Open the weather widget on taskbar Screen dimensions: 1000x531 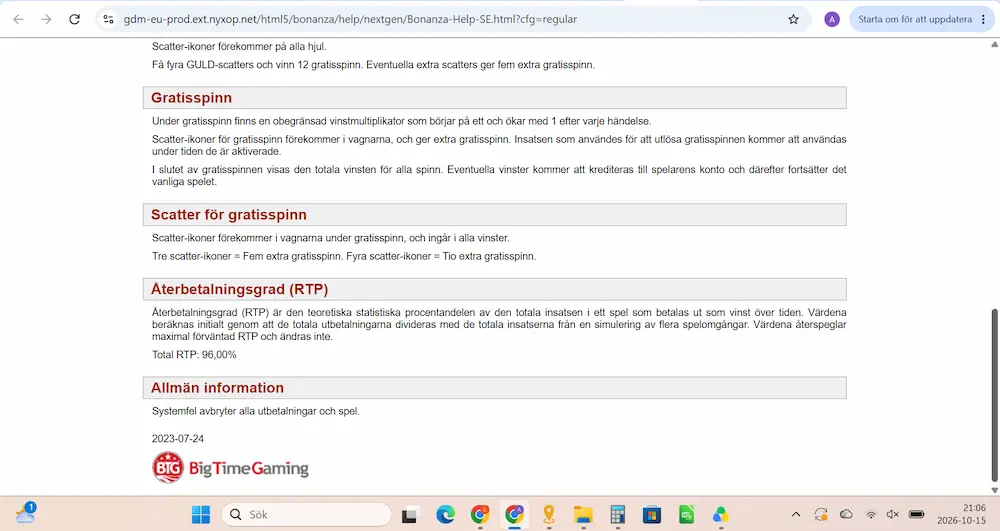coord(26,513)
